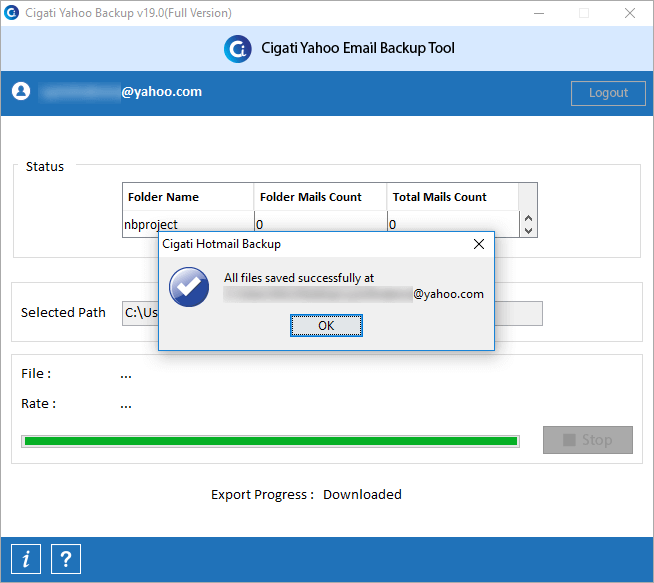Click the Folder Mails Count column header
The width and height of the screenshot is (654, 583).
320,197
